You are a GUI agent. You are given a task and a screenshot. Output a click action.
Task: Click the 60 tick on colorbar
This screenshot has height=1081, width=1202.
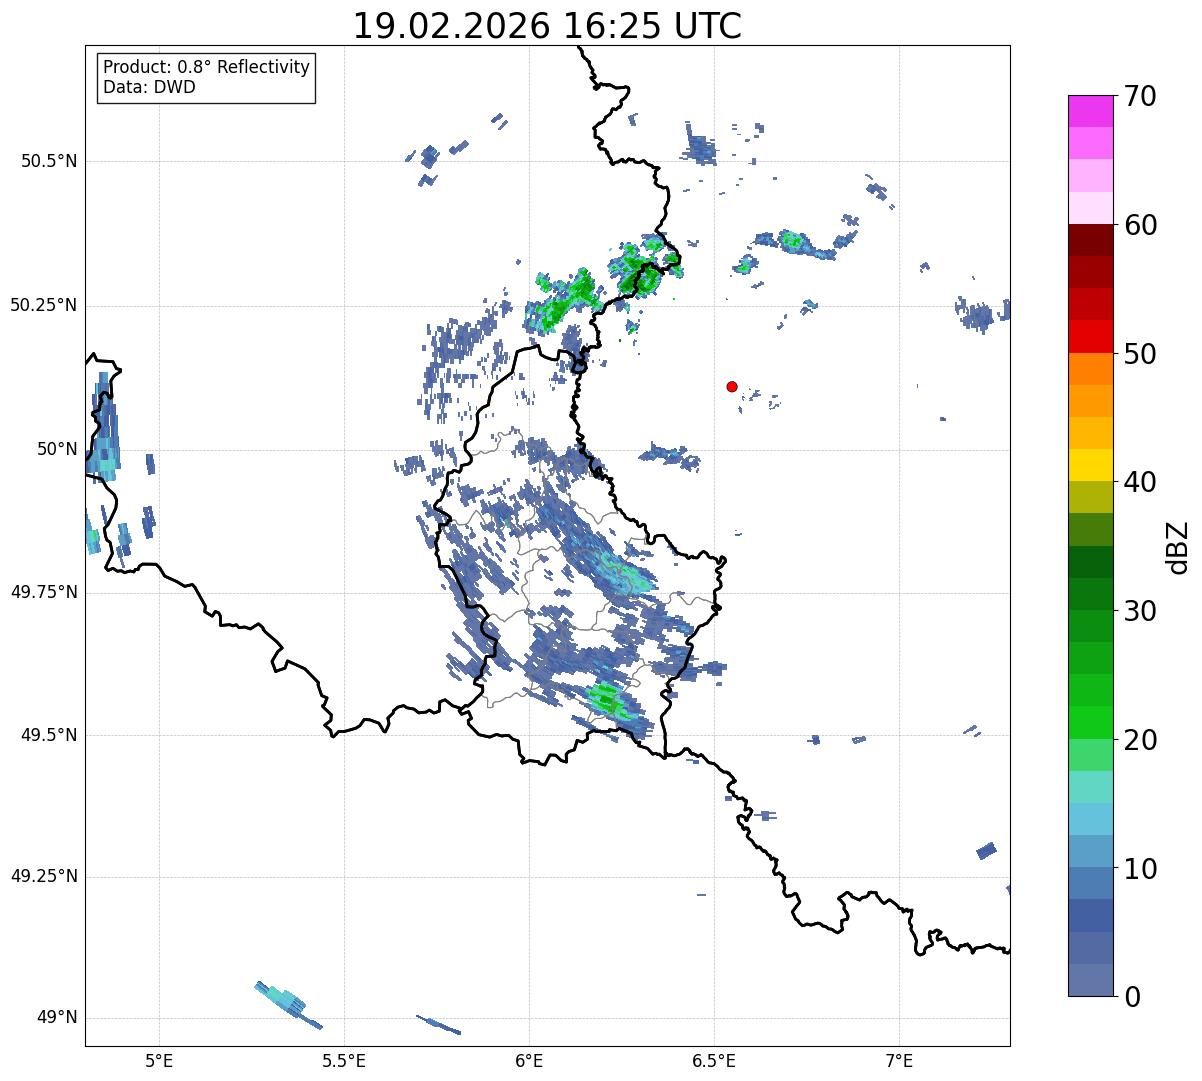point(1140,225)
